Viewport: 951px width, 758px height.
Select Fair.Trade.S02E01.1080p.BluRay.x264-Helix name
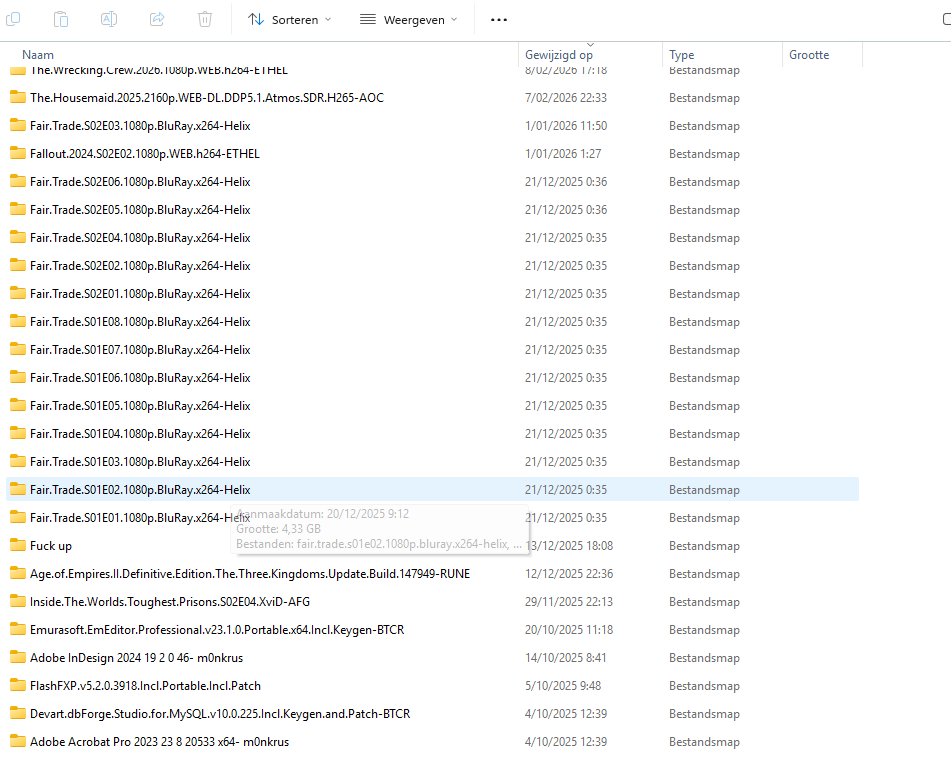[x=140, y=293]
